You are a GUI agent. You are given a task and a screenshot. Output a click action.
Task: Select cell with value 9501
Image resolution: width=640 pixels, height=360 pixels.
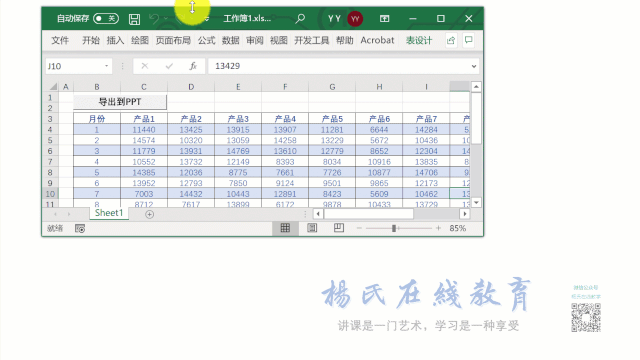(332, 183)
